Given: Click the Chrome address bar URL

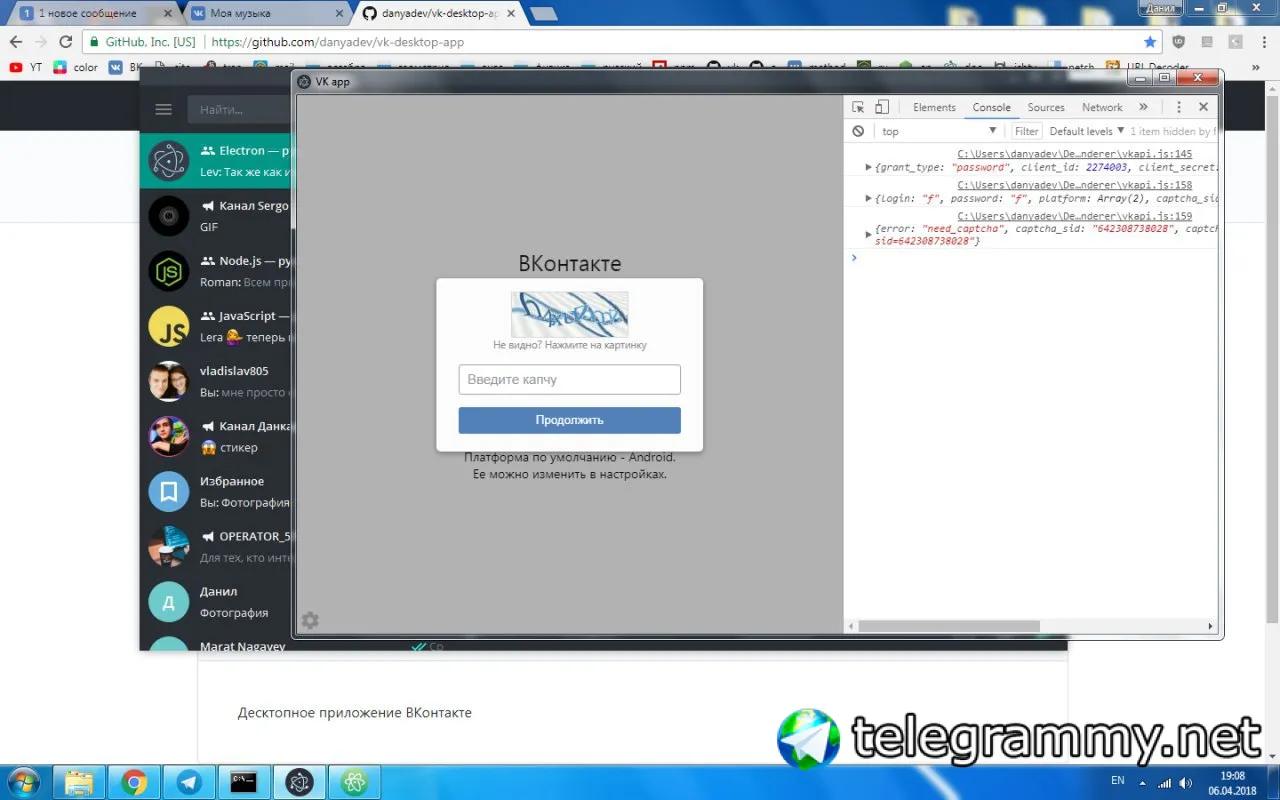Looking at the screenshot, I should pos(338,42).
